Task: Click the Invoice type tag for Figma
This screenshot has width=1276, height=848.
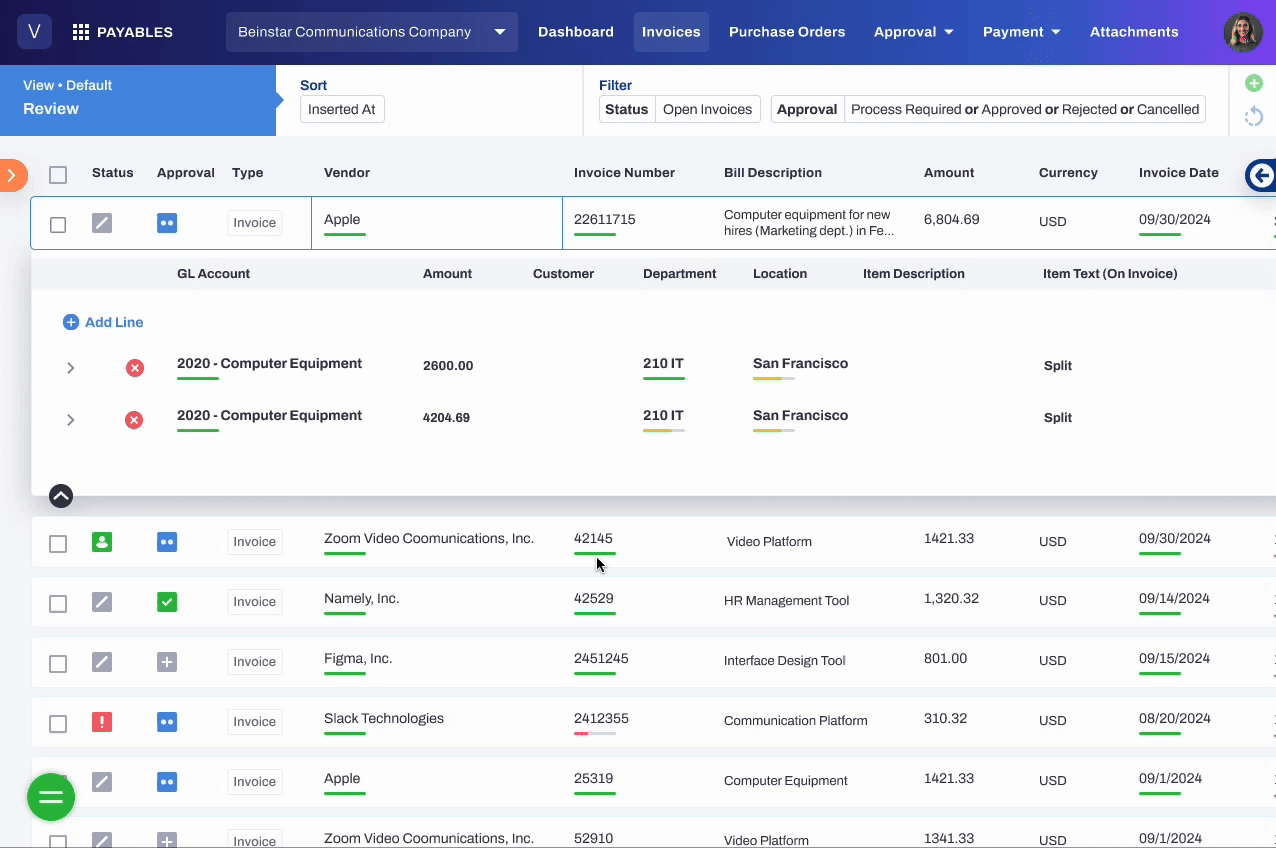Action: pyautogui.click(x=255, y=662)
